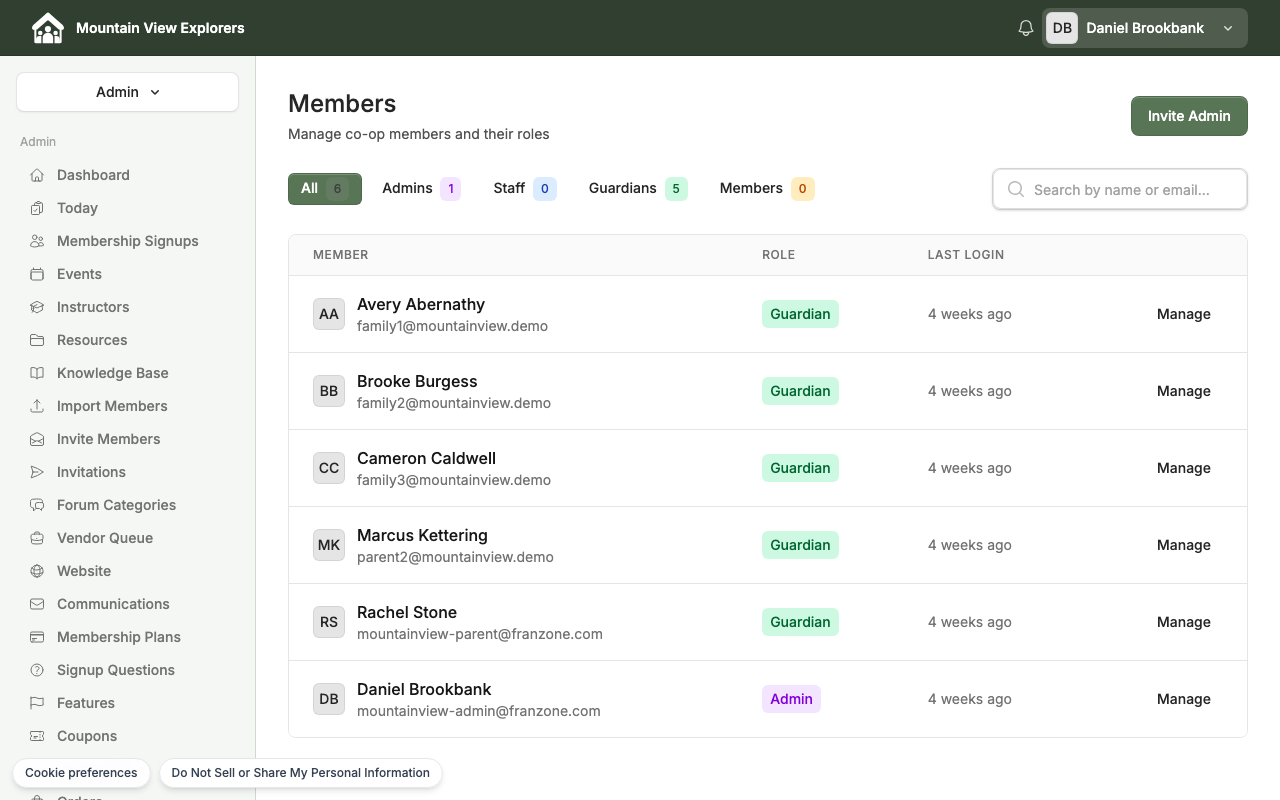Click the Forum Categories chat icon
Image resolution: width=1280 pixels, height=800 pixels.
37,505
